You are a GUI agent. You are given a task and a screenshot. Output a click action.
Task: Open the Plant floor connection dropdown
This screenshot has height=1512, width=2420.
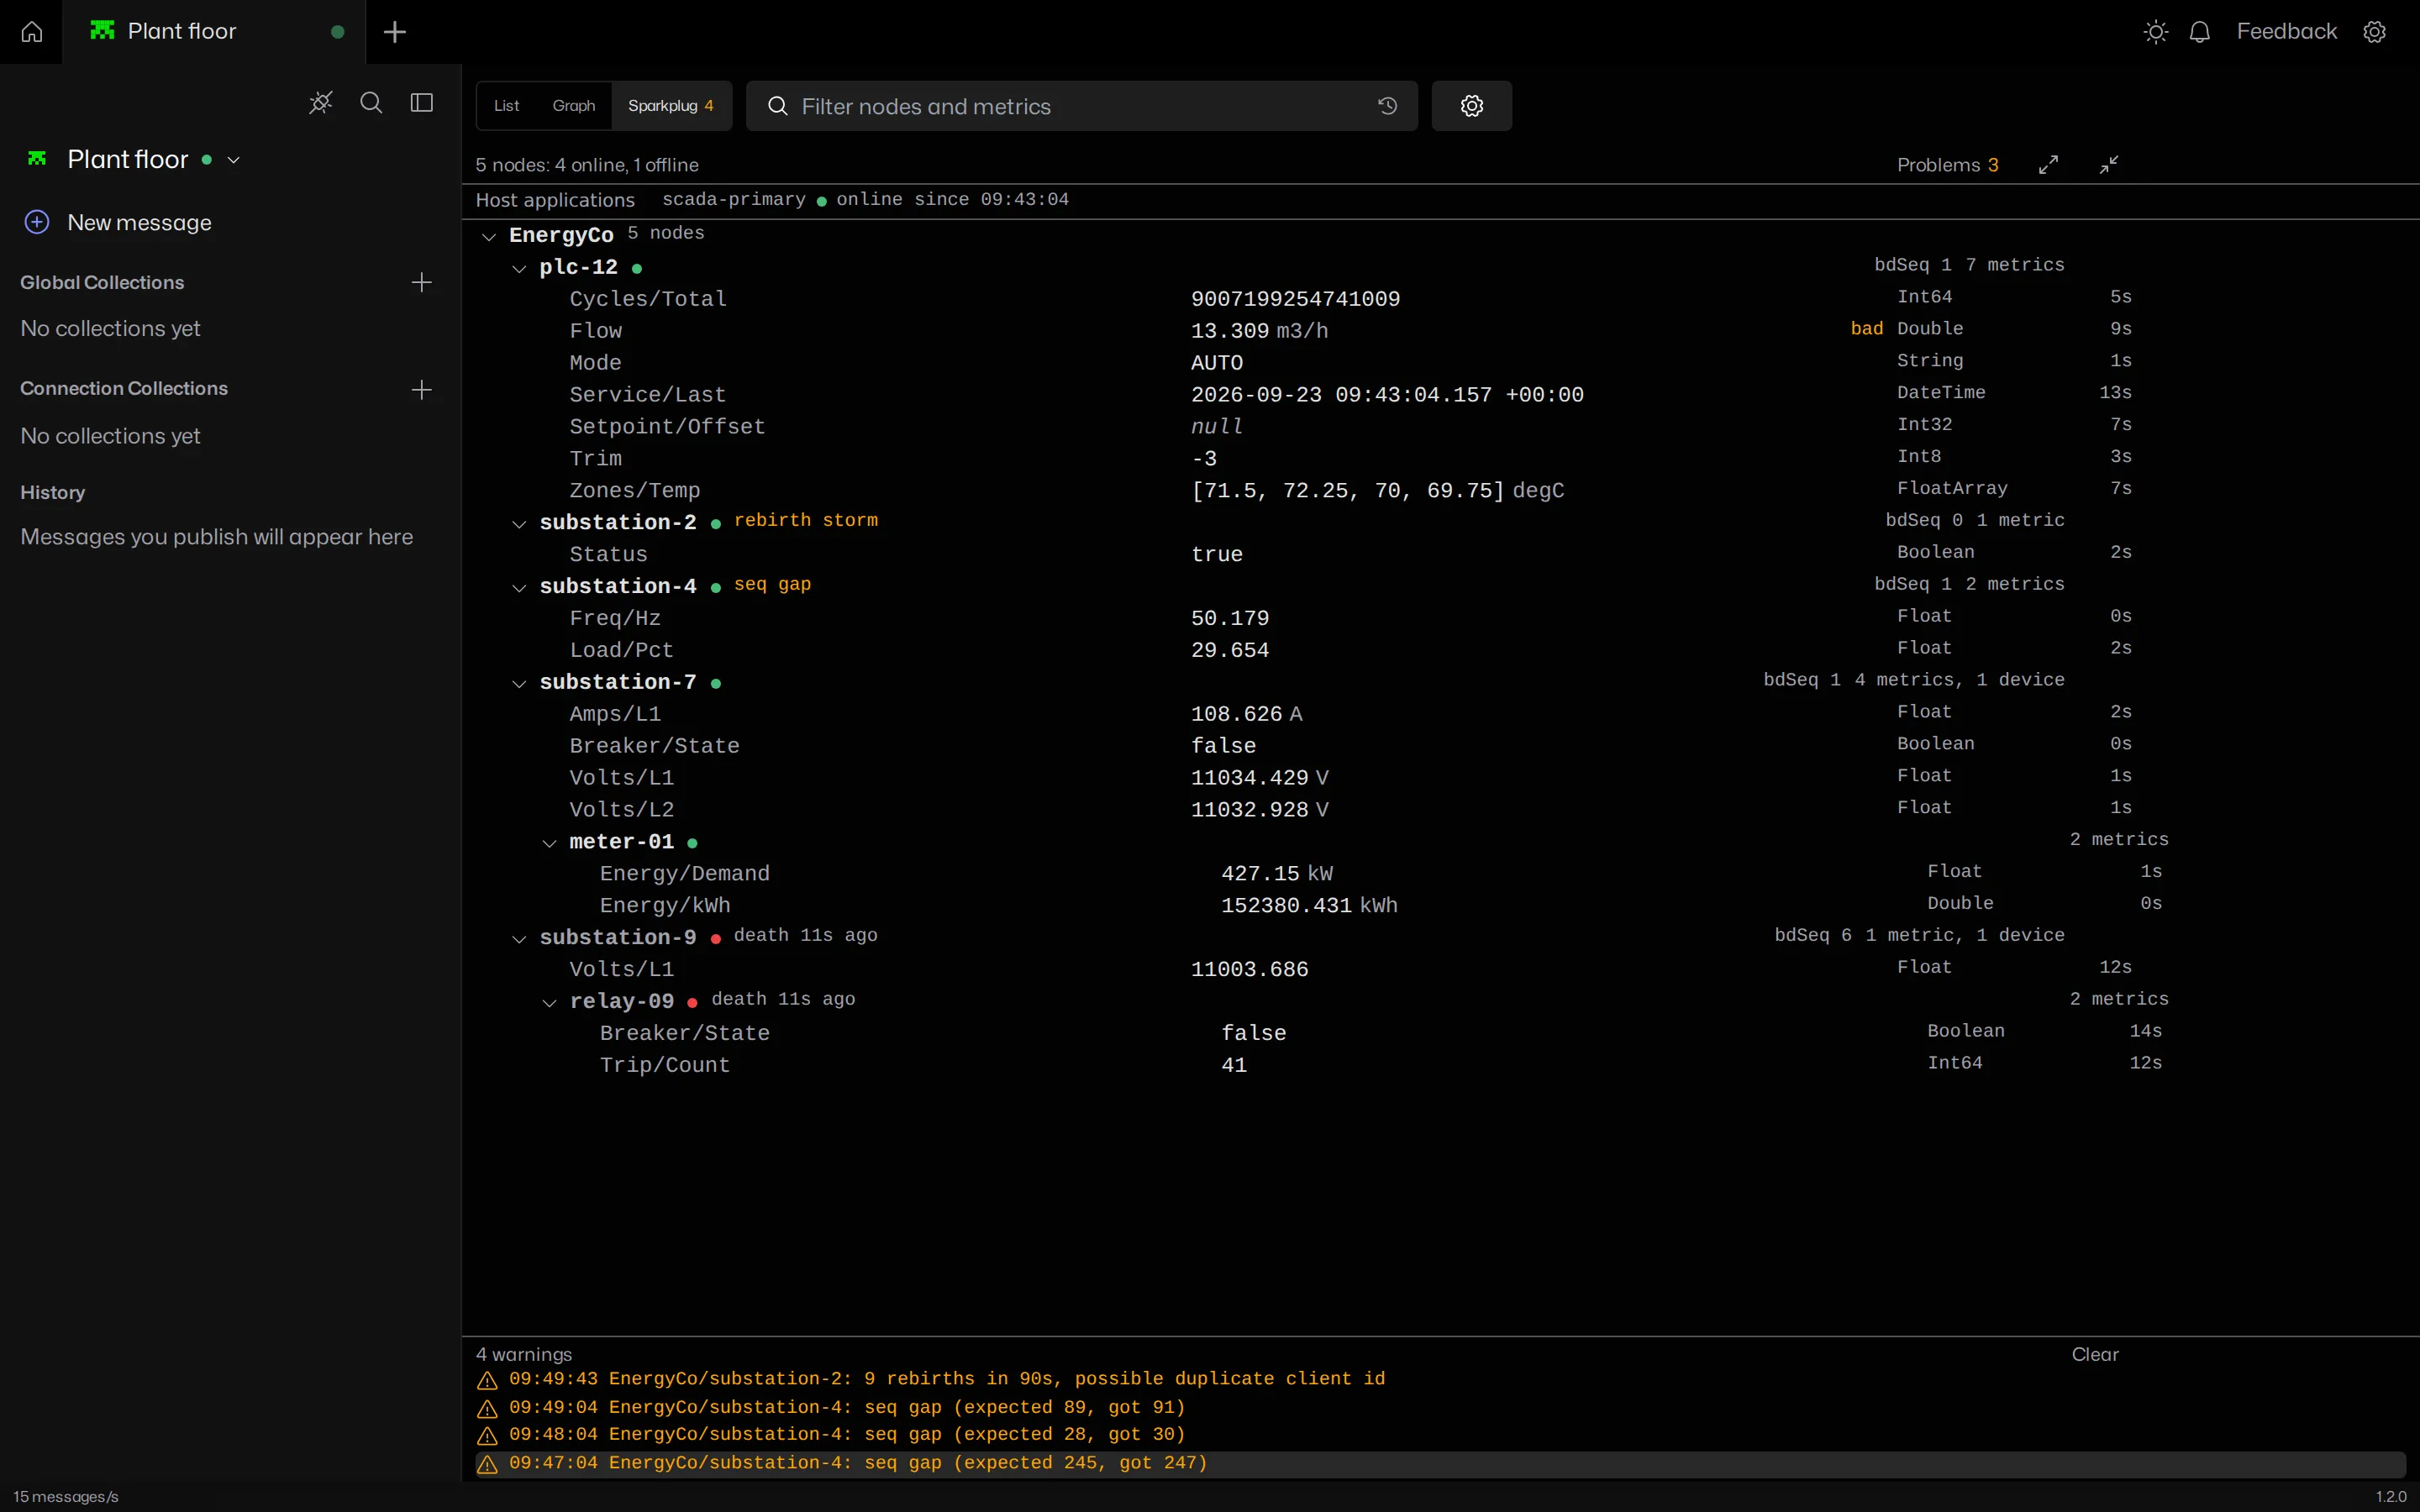point(234,160)
